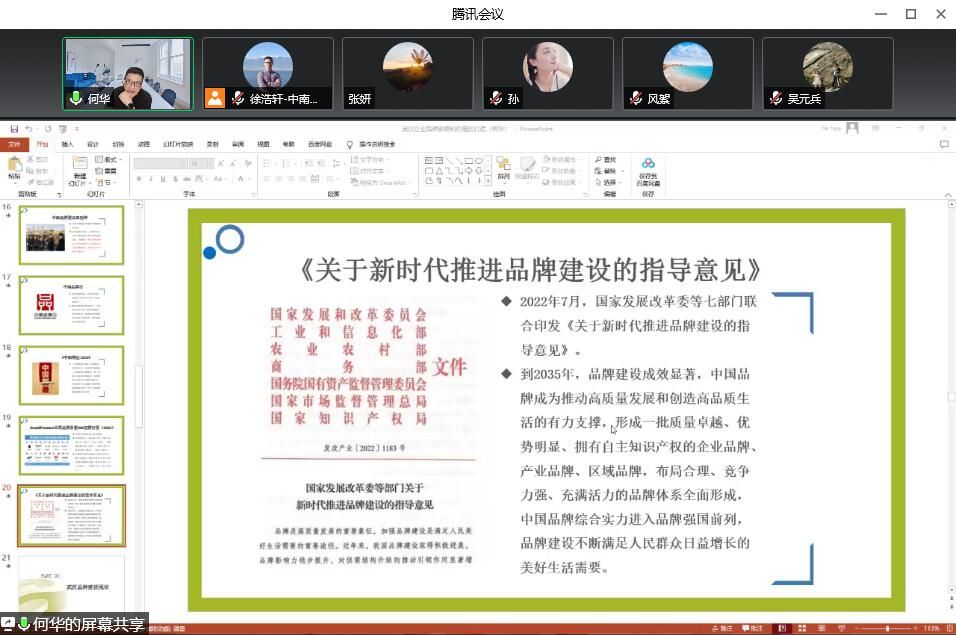Viewport: 956px width, 635px height.
Task: Click fit slide to window icon
Action: point(948,628)
